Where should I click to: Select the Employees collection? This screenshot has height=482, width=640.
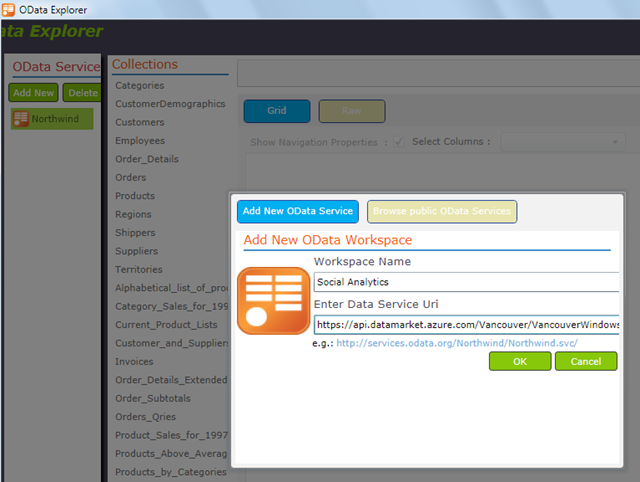(x=140, y=140)
